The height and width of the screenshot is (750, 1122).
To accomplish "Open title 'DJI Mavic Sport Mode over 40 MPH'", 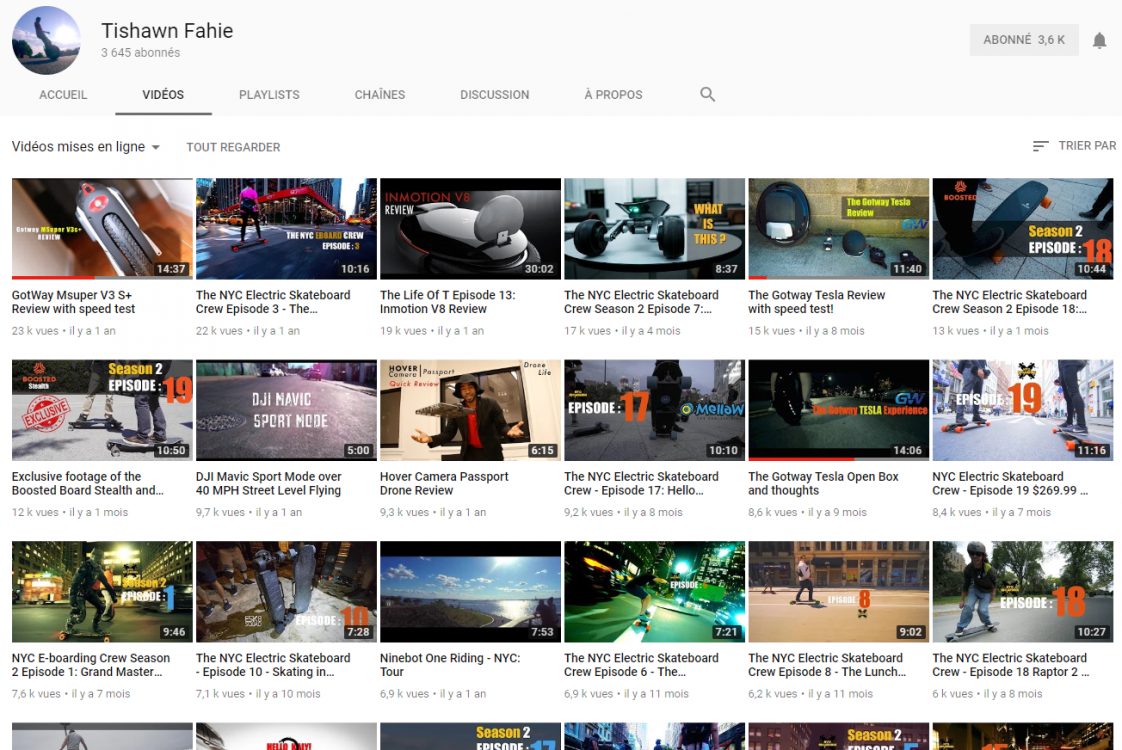I will pos(268,484).
